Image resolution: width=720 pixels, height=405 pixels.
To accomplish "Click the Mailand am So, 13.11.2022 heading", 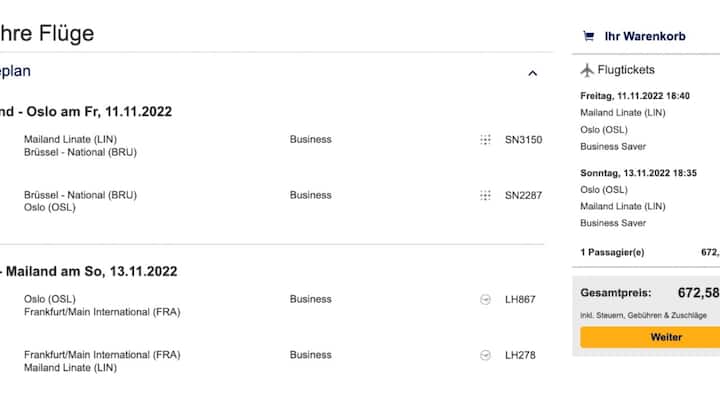I will pyautogui.click(x=92, y=271).
